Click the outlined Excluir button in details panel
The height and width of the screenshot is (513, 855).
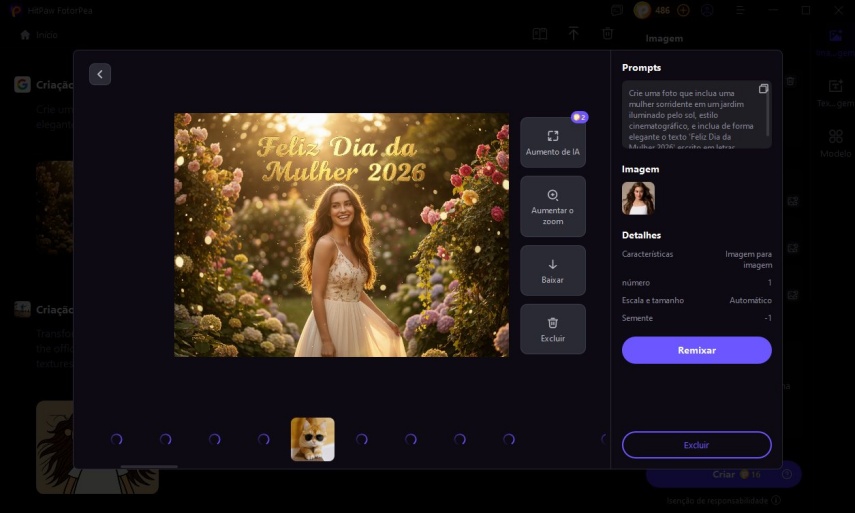(696, 445)
